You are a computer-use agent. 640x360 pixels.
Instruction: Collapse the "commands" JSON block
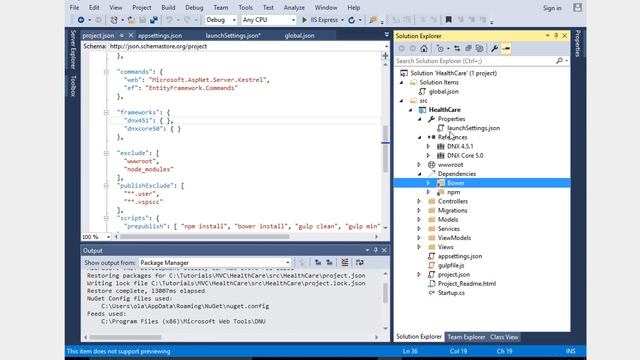tap(106, 72)
